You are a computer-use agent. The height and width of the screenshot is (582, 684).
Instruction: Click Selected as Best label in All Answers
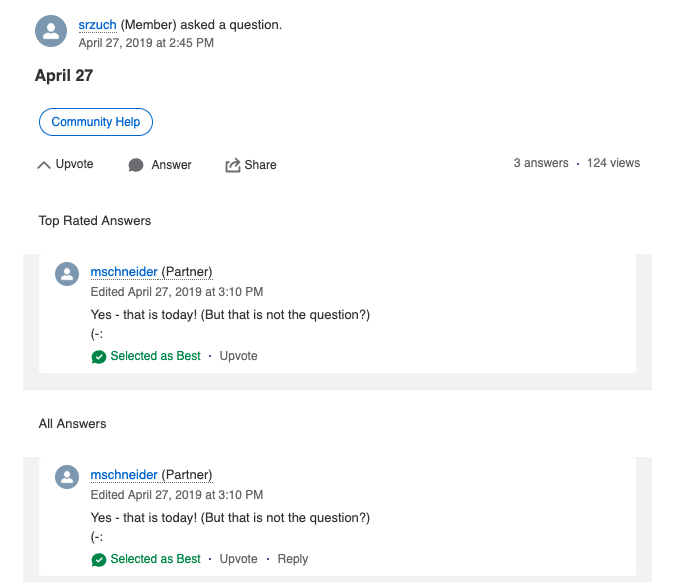coord(155,559)
